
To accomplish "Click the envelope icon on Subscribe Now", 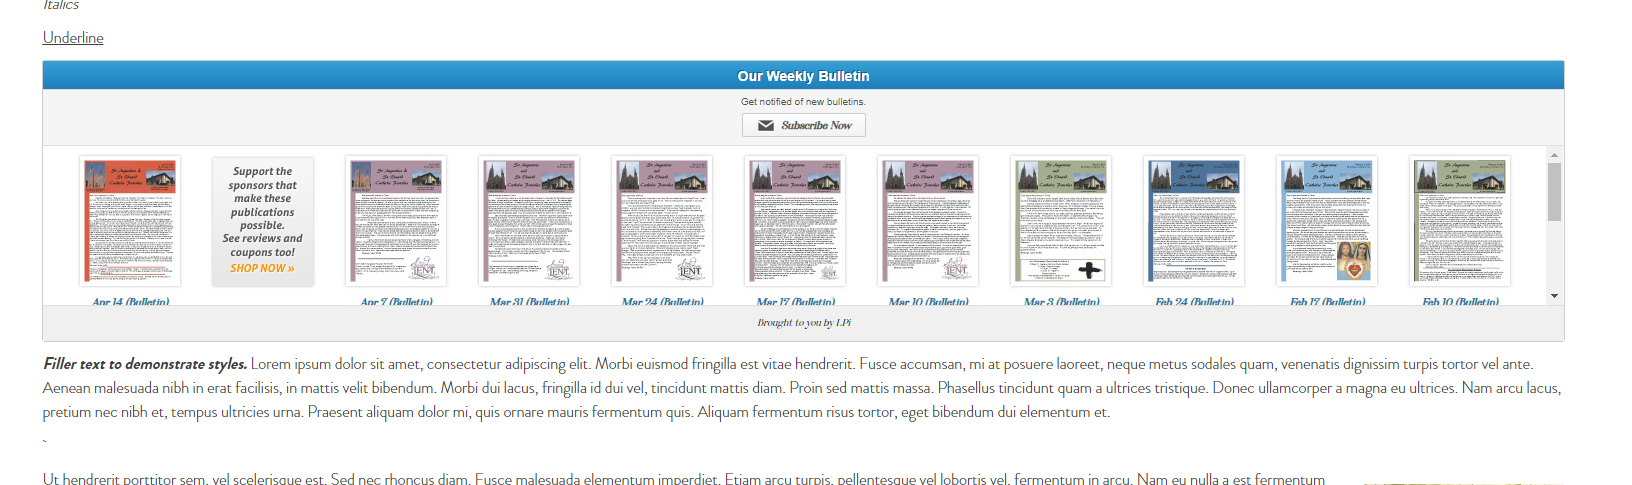I will (x=766, y=126).
